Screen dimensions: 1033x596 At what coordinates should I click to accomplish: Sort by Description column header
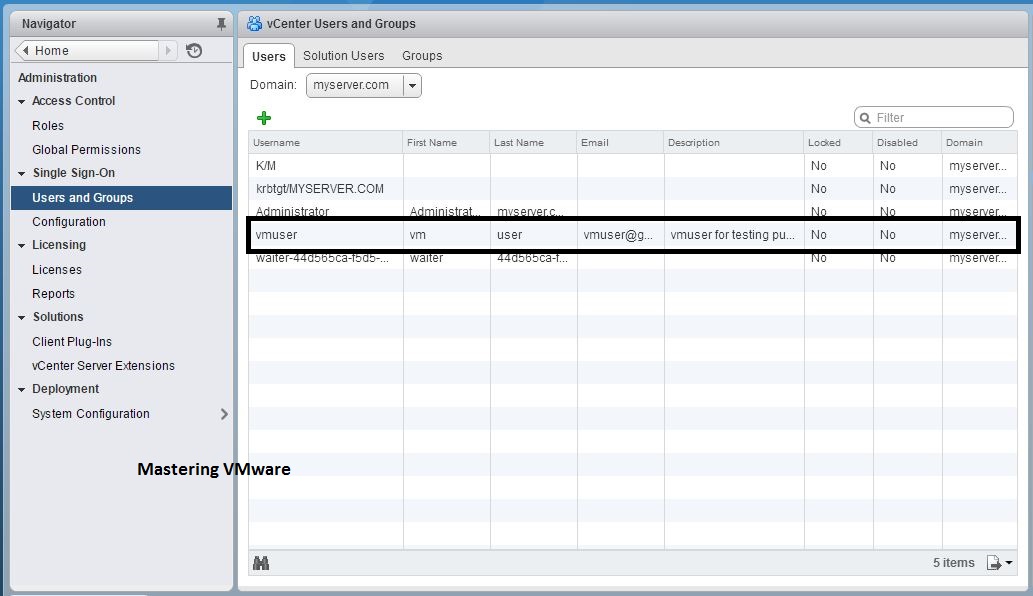tap(733, 142)
